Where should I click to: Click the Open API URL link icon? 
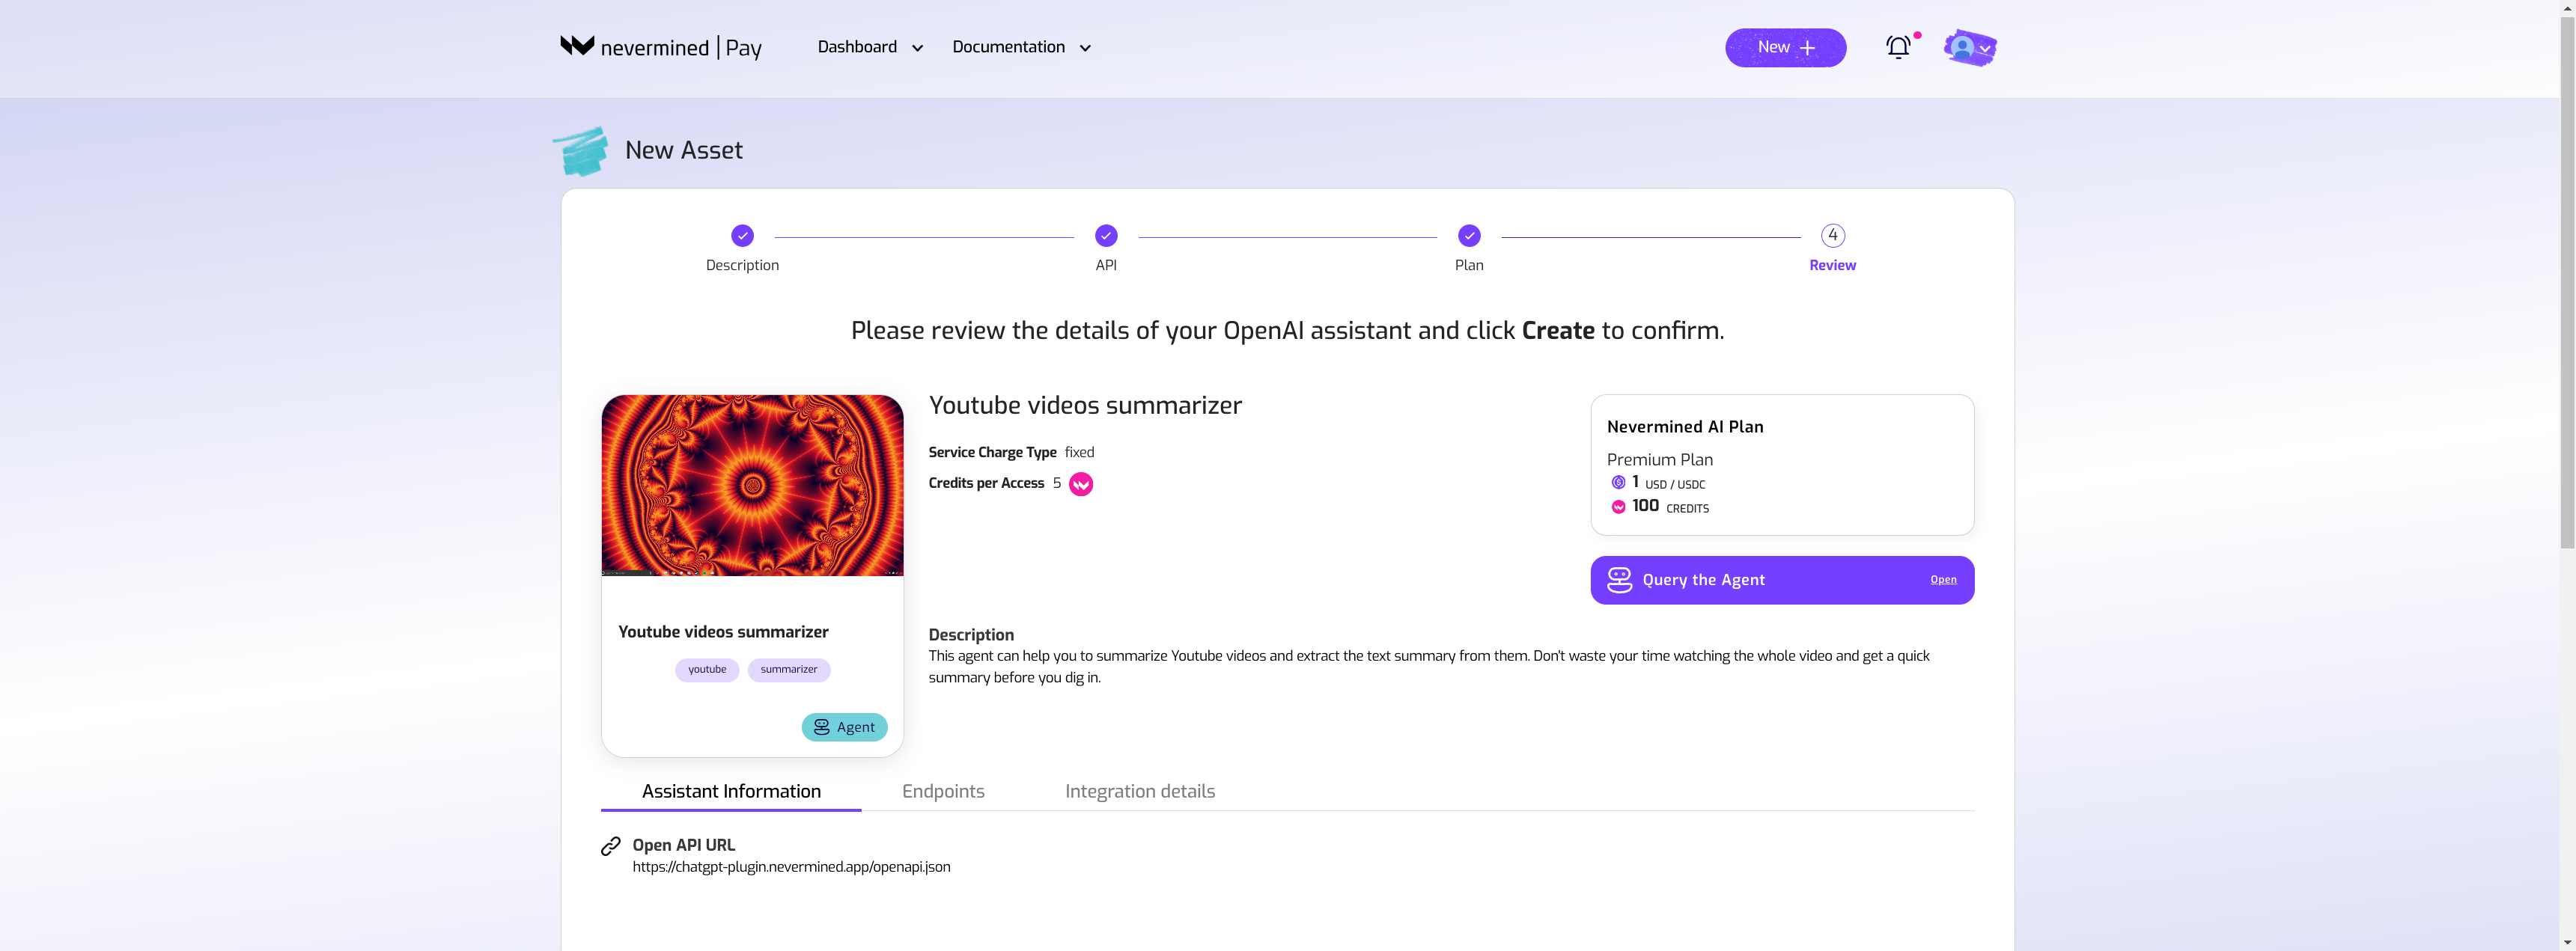tap(611, 844)
